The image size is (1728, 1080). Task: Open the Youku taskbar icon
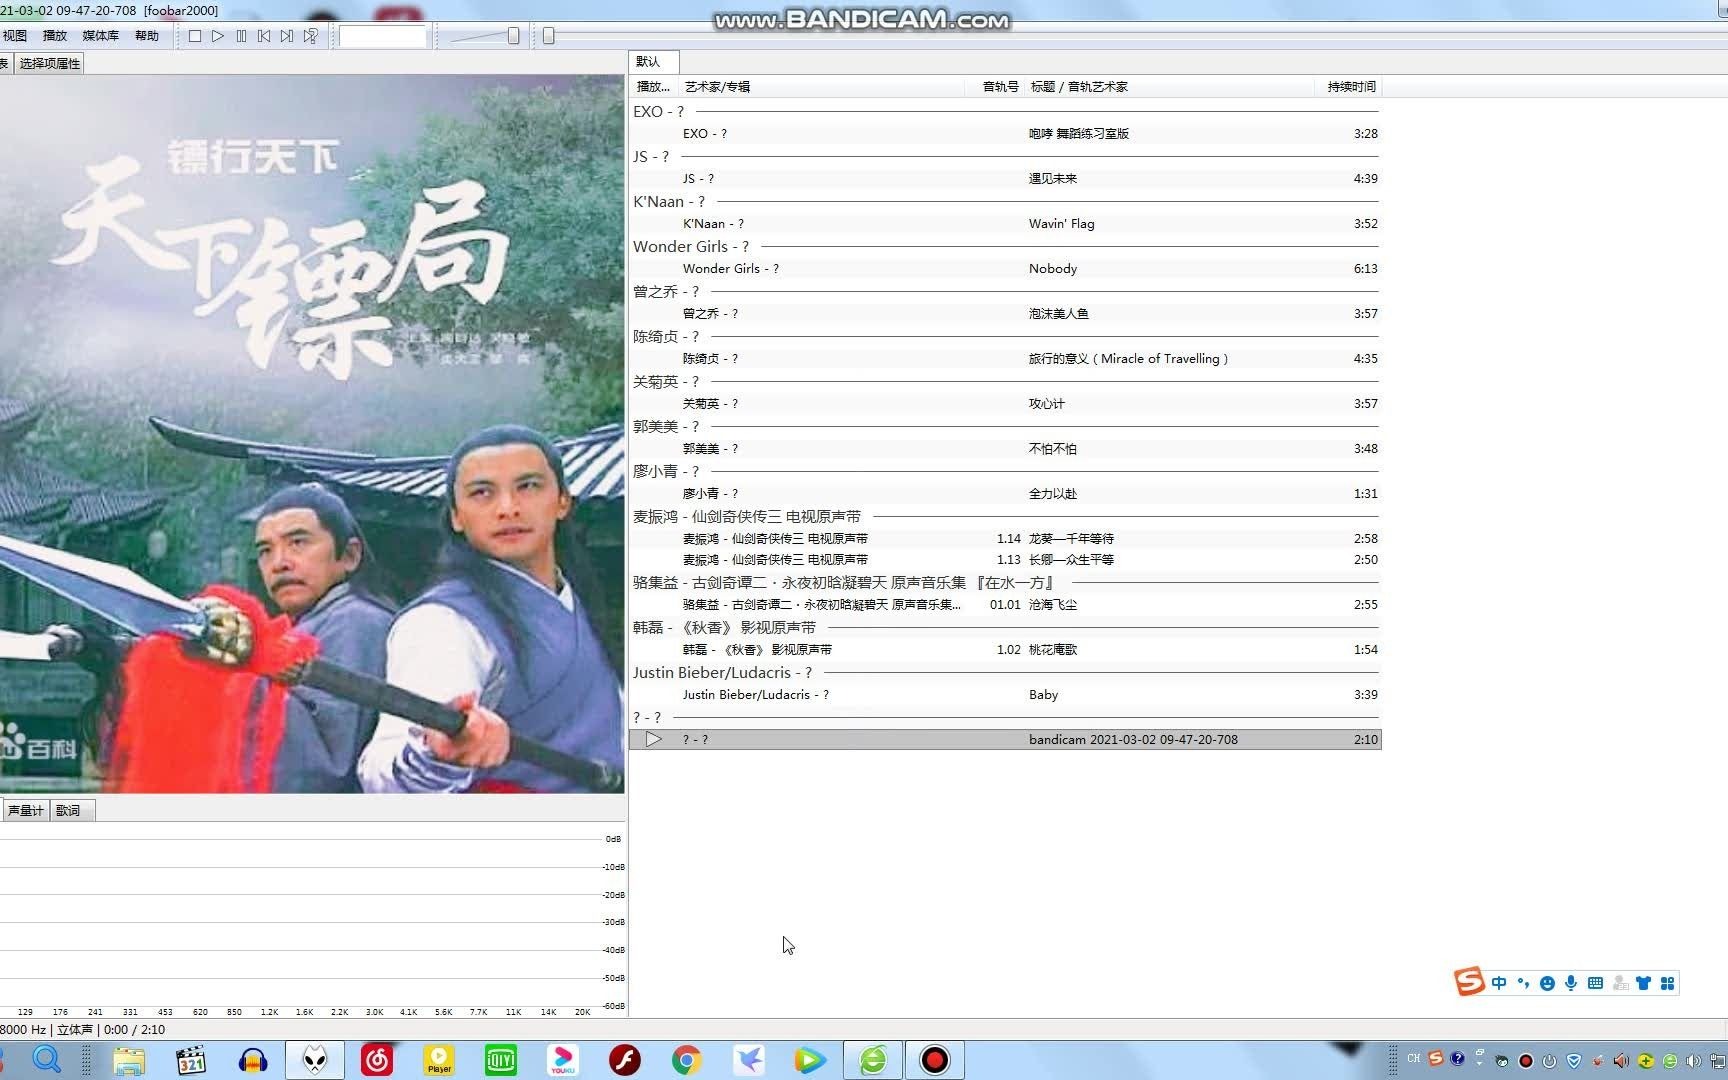(x=563, y=1060)
